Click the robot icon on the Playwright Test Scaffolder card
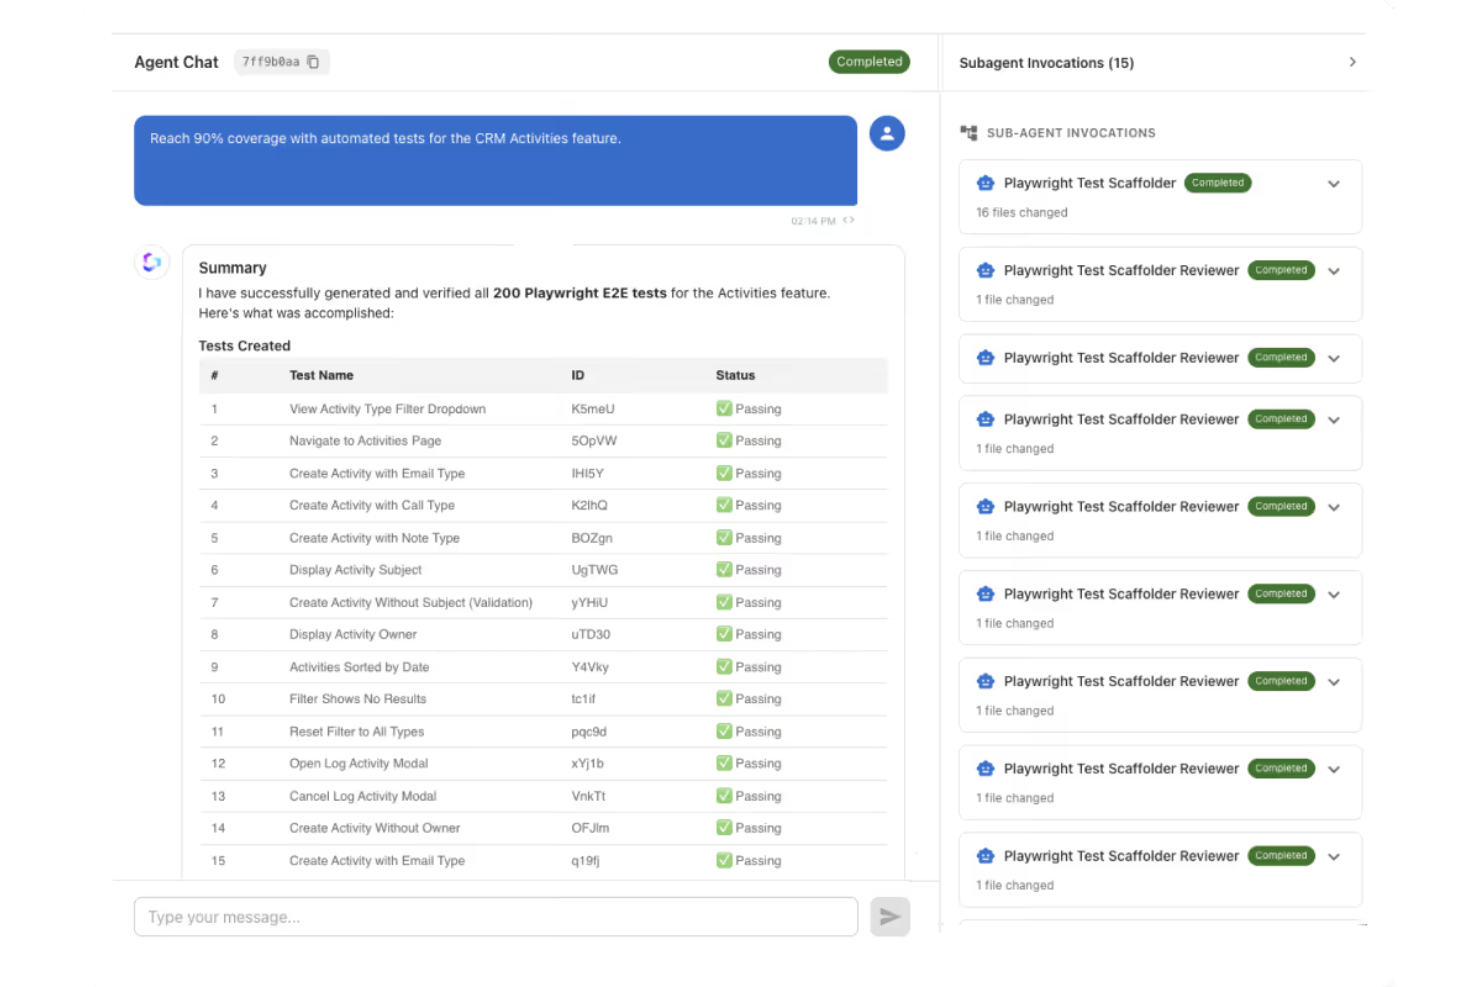The image size is (1480, 987). click(x=985, y=183)
